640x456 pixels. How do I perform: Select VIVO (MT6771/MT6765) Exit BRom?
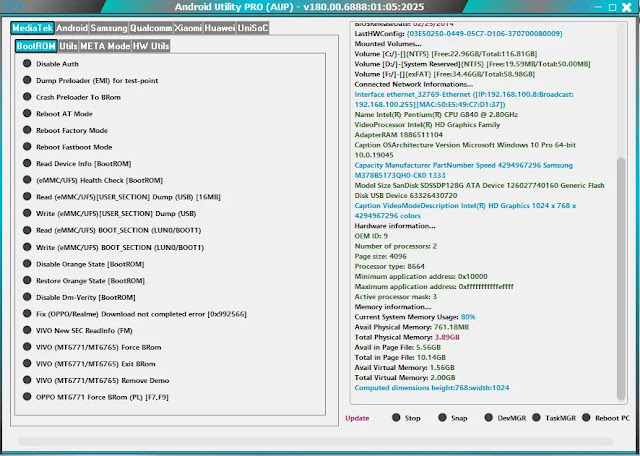tap(89, 364)
